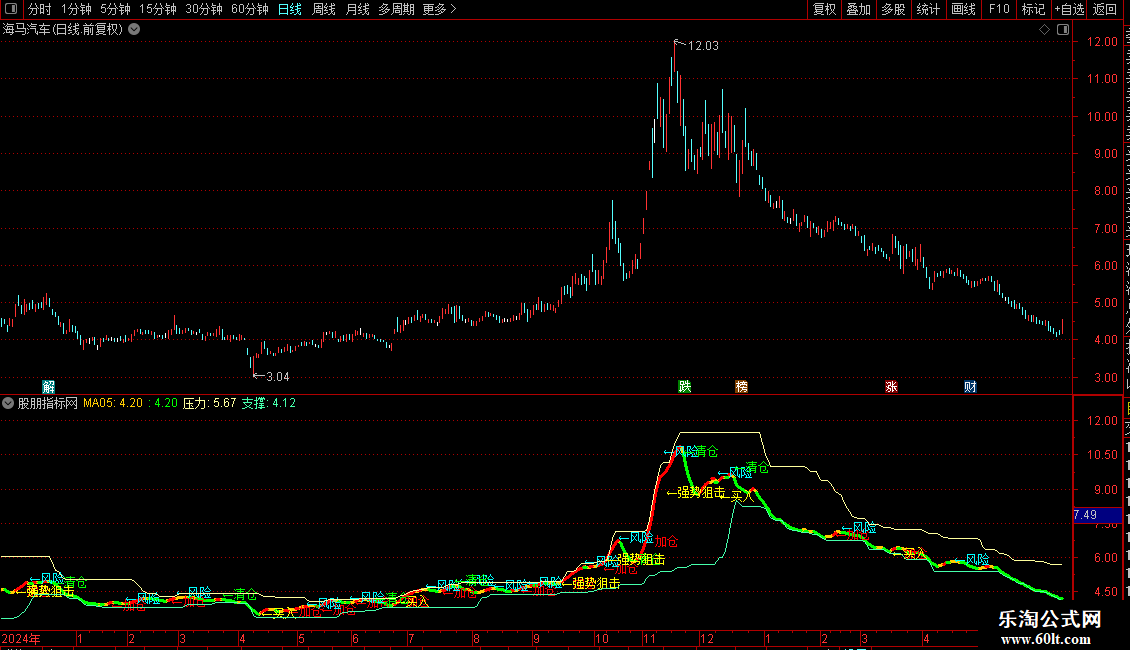The image size is (1130, 650).
Task: Click the 压力: 5.67 pressure value
Action: (x=210, y=404)
